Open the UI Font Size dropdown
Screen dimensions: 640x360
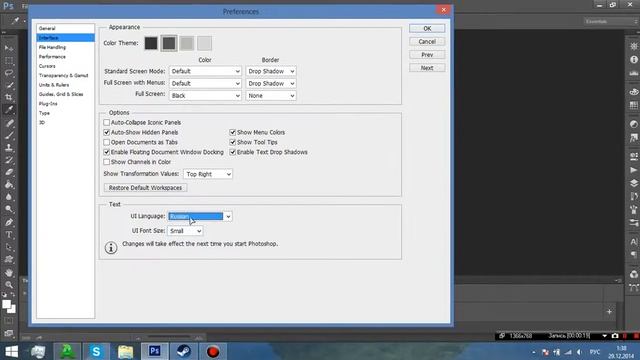(x=185, y=231)
